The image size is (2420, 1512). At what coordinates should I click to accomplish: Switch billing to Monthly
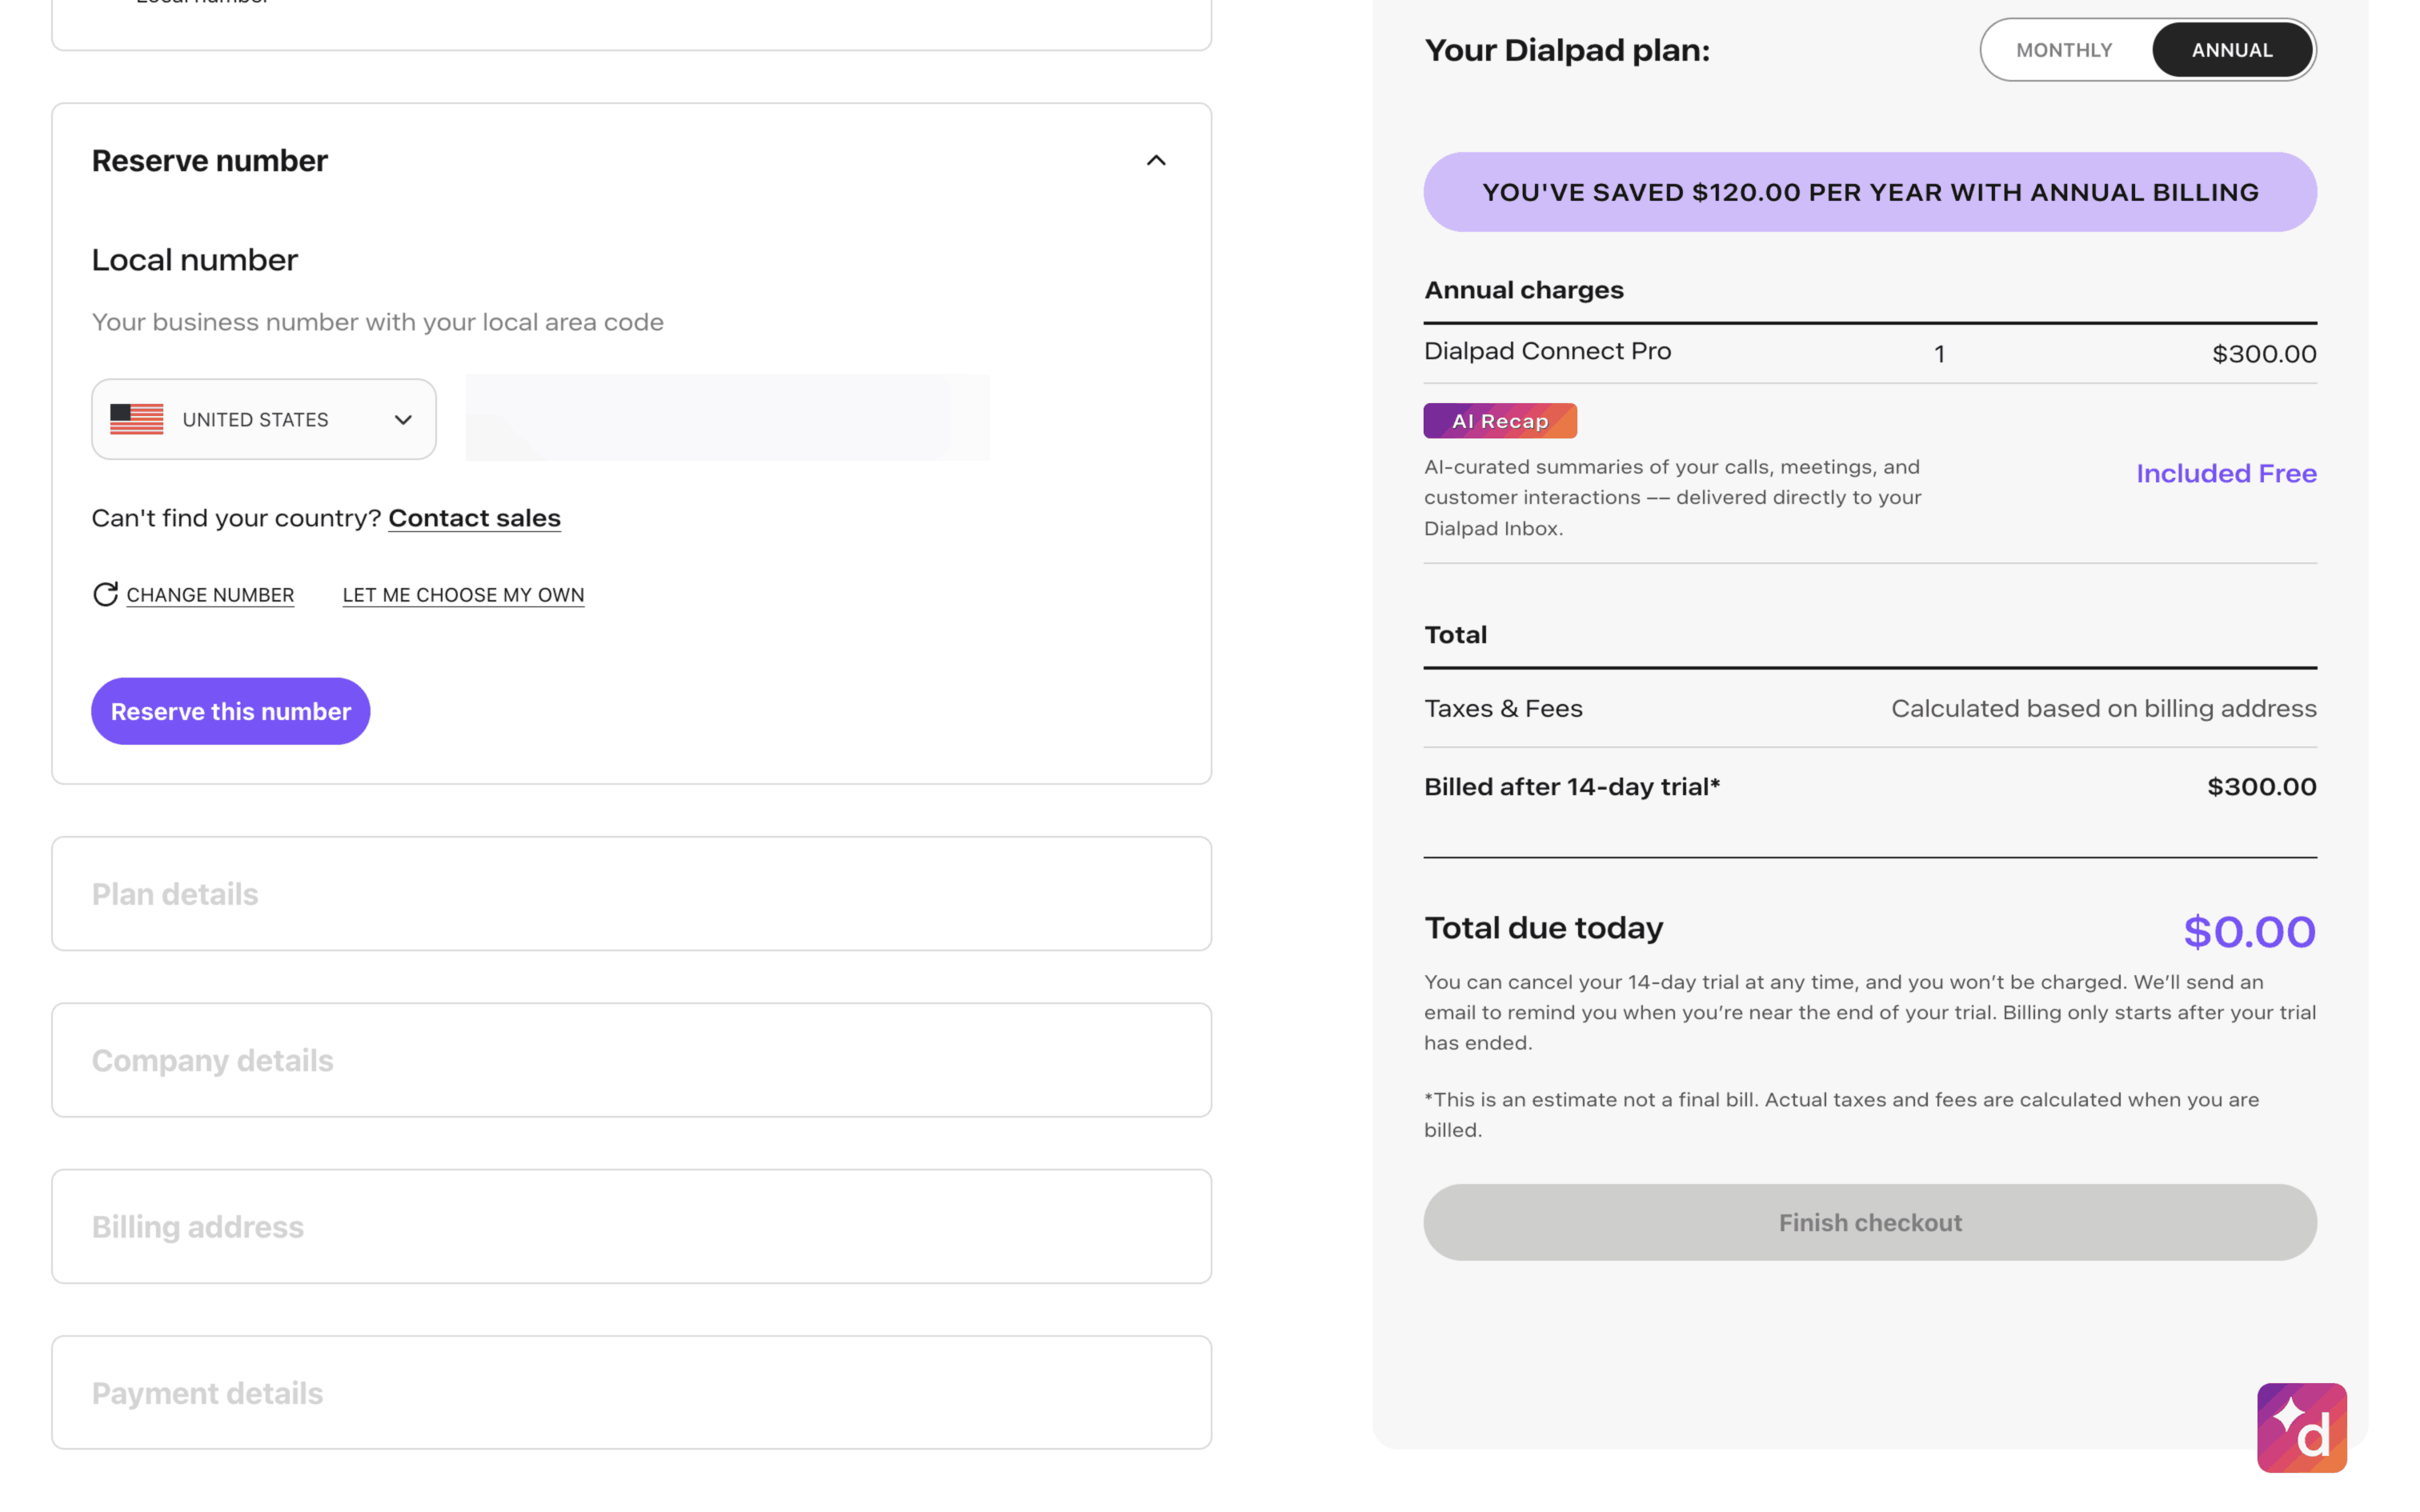click(2063, 50)
